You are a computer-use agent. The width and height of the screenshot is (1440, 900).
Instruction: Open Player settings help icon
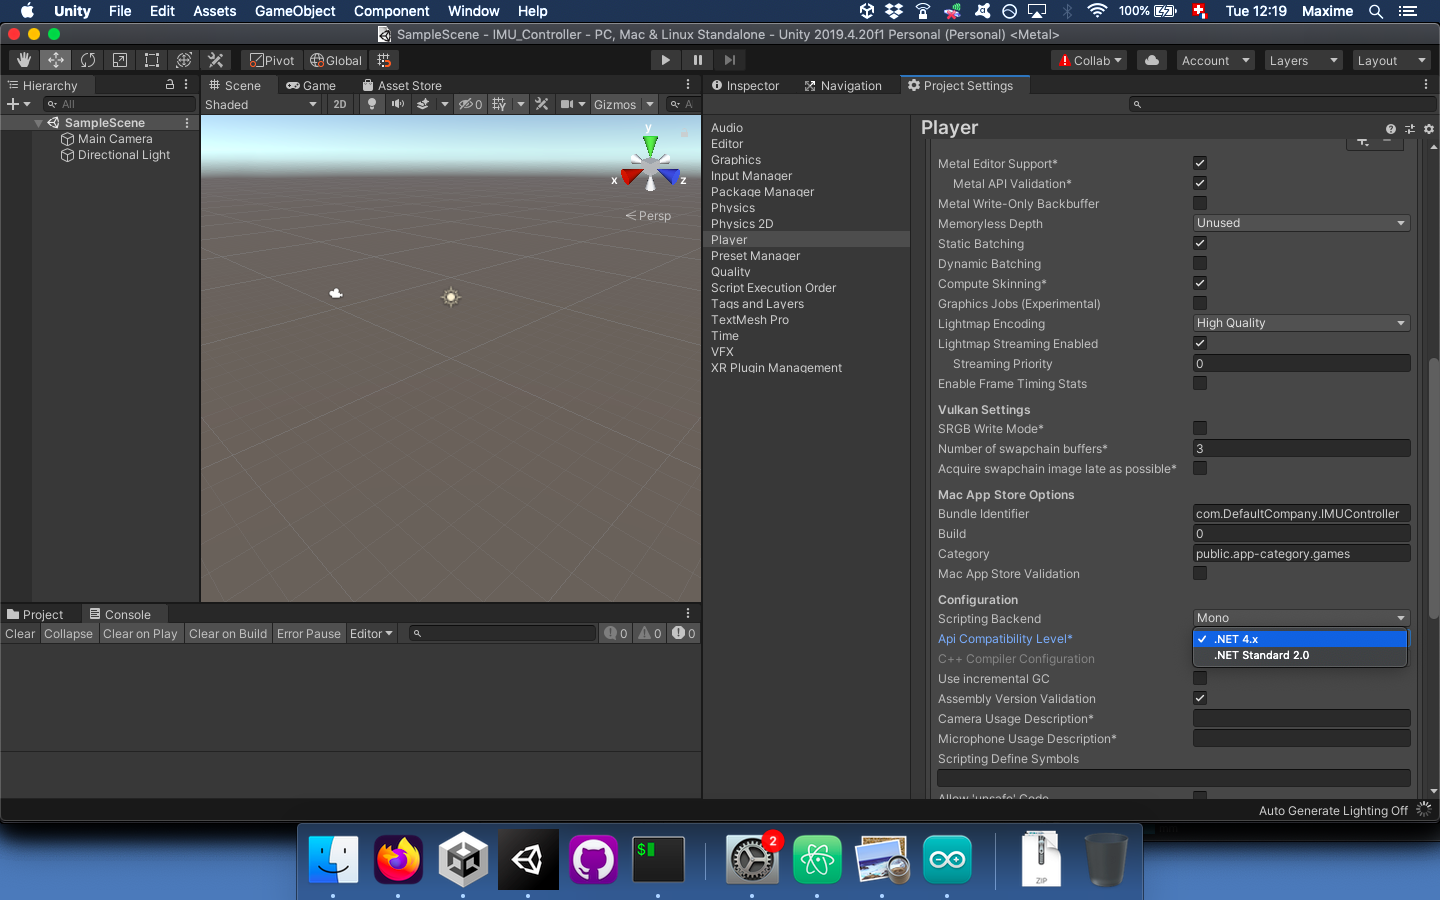click(x=1391, y=129)
